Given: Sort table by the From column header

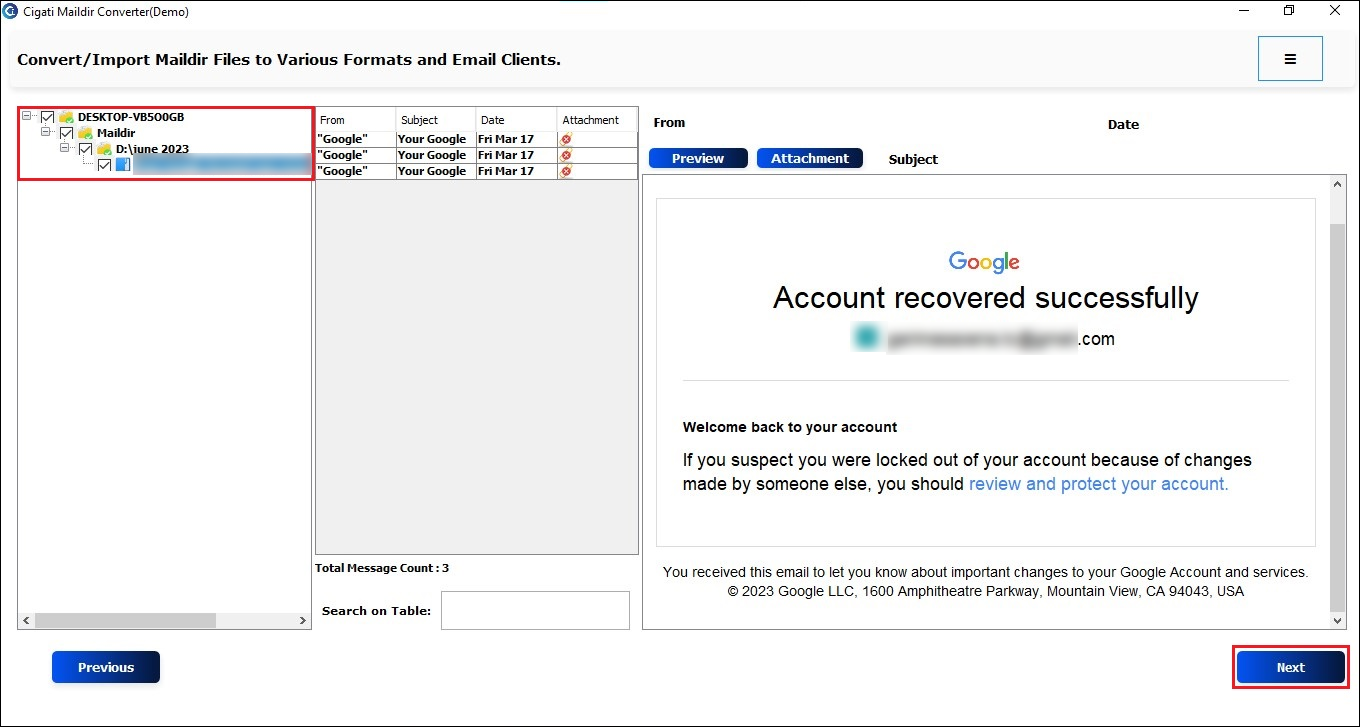Looking at the screenshot, I should tap(356, 120).
